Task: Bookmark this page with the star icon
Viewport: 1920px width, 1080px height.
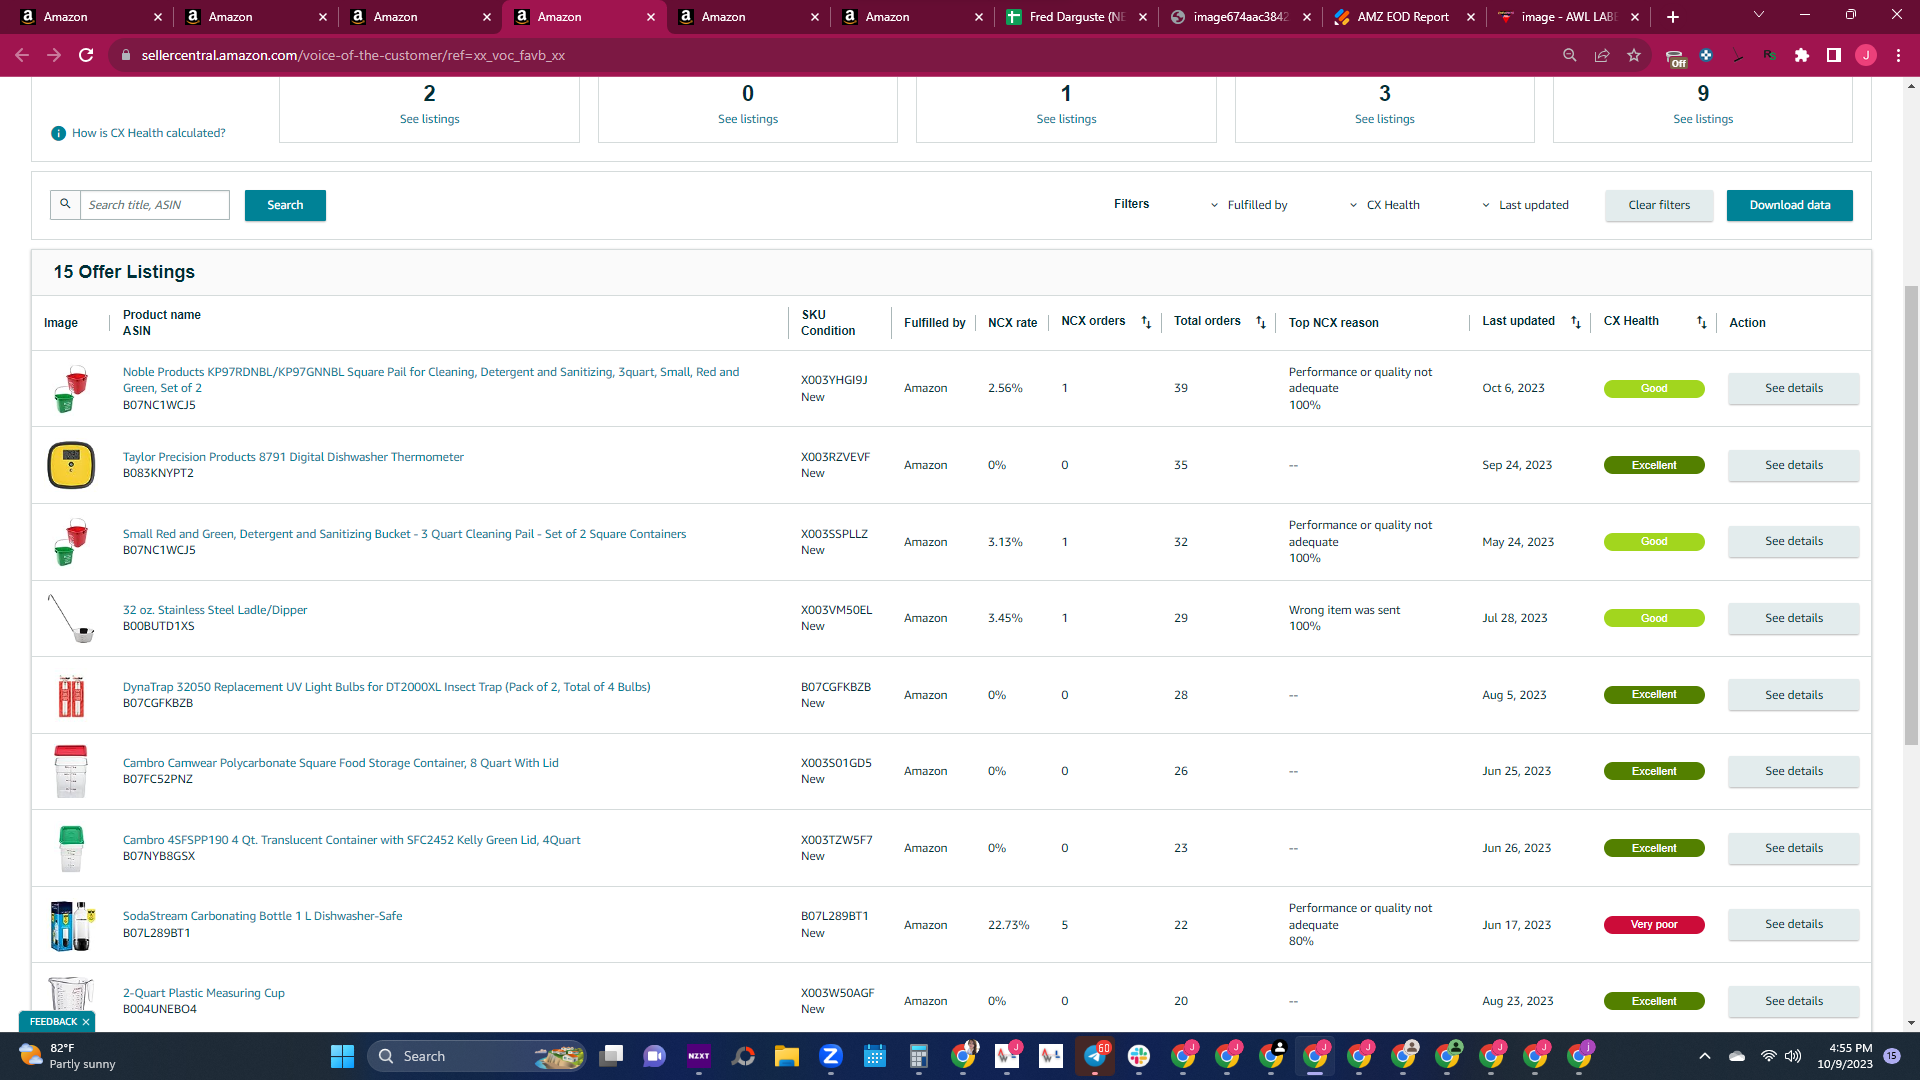Action: point(1634,55)
